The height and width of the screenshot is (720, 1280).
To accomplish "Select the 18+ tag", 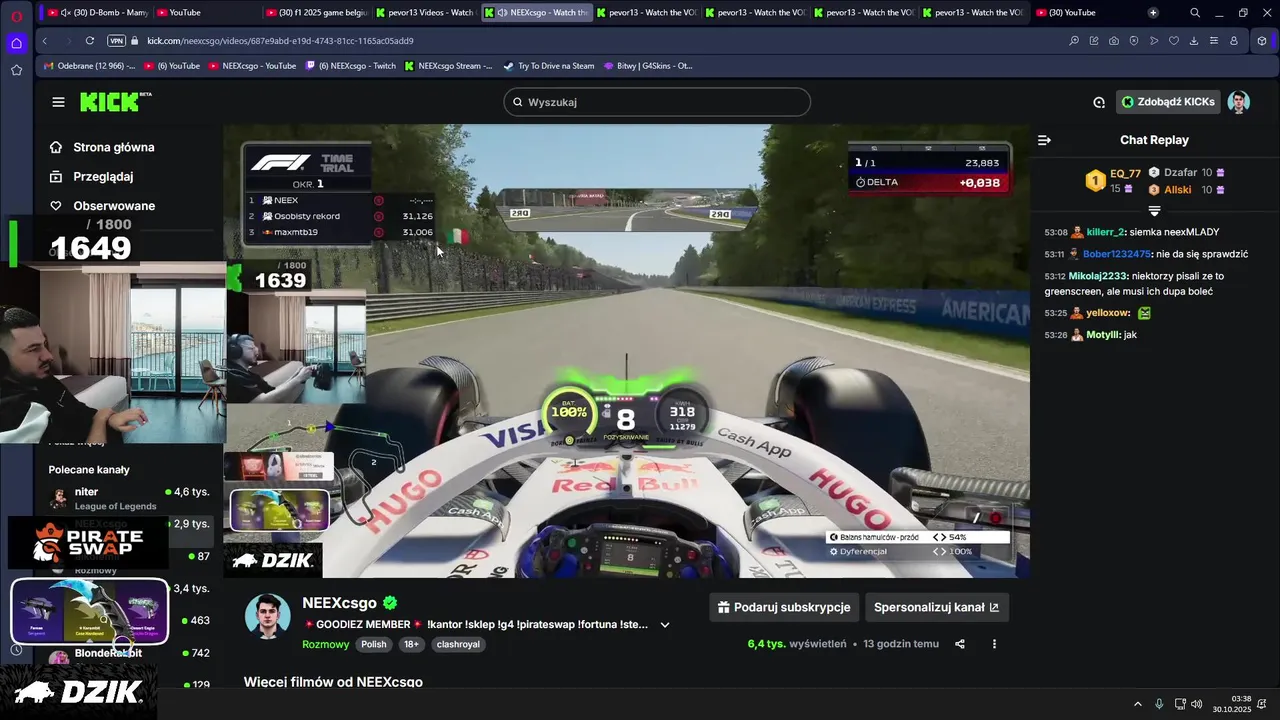I will (x=411, y=645).
